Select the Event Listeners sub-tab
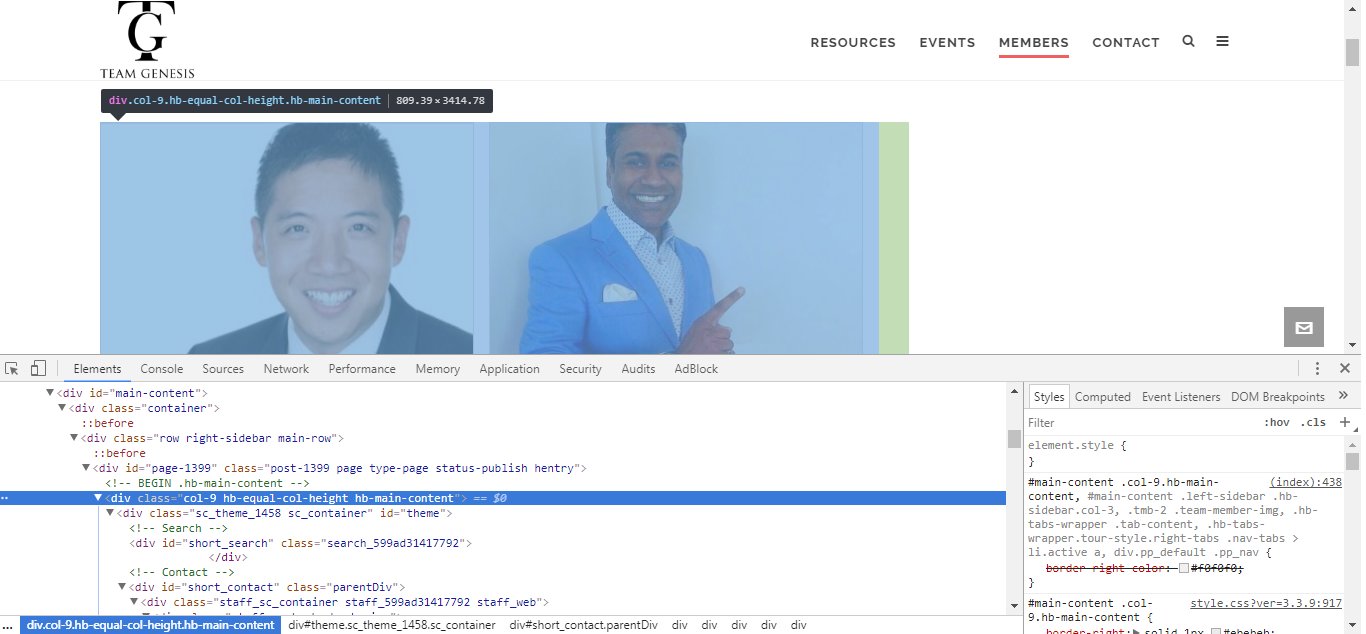This screenshot has width=1366, height=634. click(x=1181, y=397)
